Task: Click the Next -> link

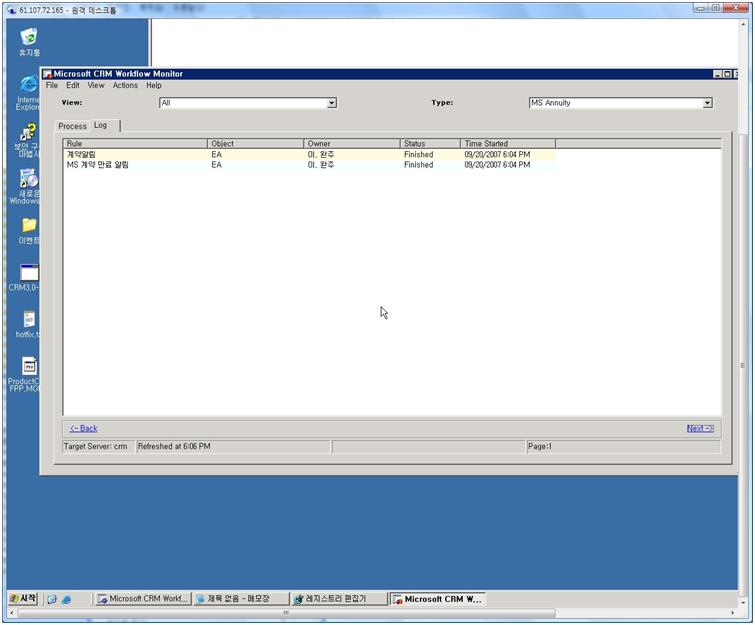Action: click(x=700, y=429)
